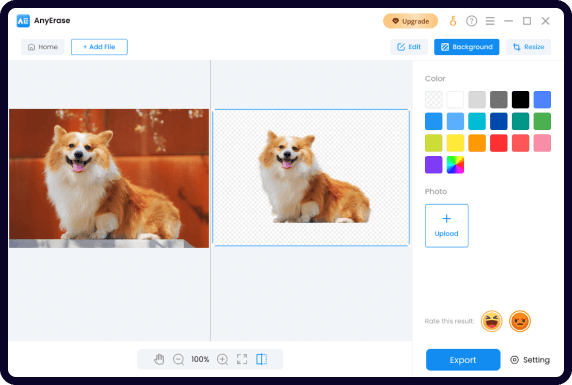Click the zoom out magnifier icon
The width and height of the screenshot is (572, 385).
[x=178, y=359]
